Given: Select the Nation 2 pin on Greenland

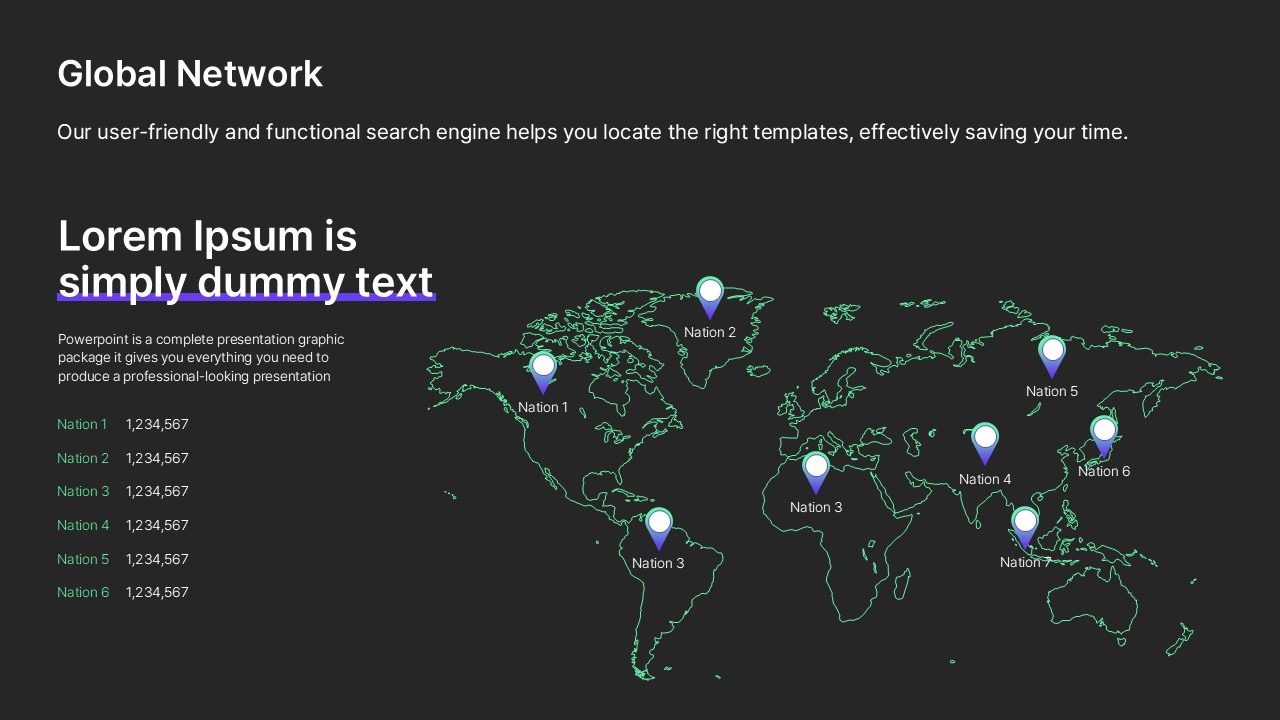Looking at the screenshot, I should click(x=709, y=295).
